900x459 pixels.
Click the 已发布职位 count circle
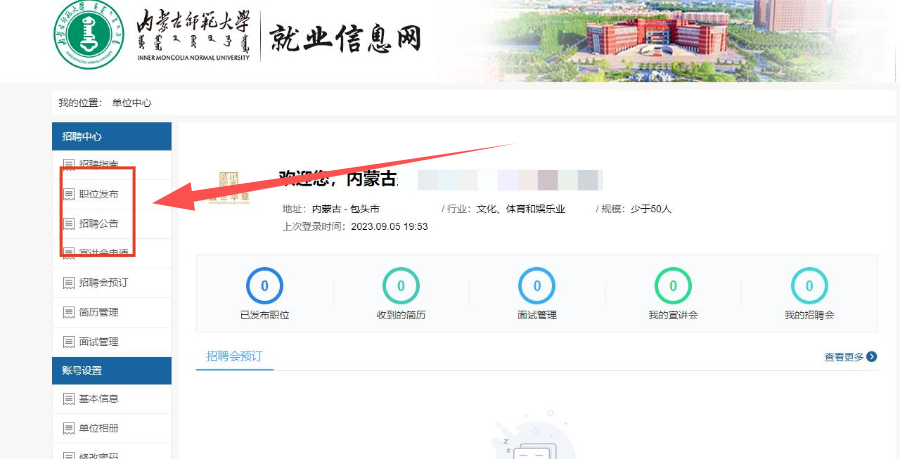[264, 286]
